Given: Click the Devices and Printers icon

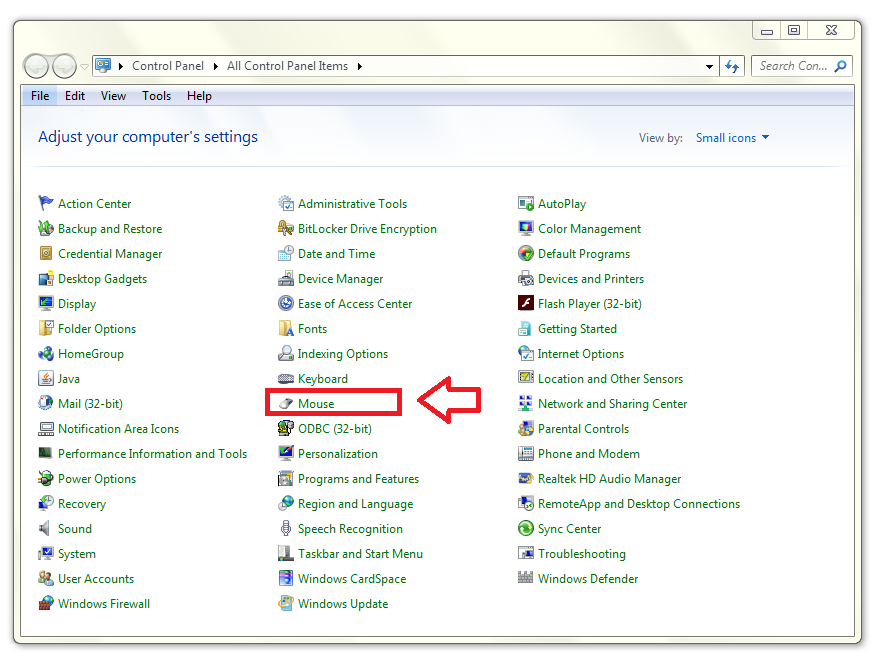Looking at the screenshot, I should pyautogui.click(x=526, y=279).
